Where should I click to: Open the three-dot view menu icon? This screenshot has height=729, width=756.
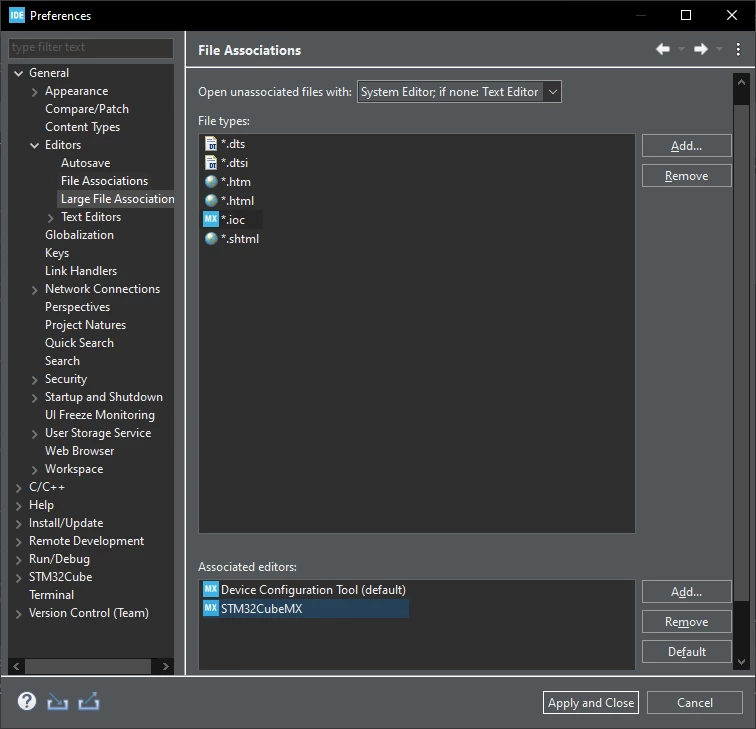point(738,49)
